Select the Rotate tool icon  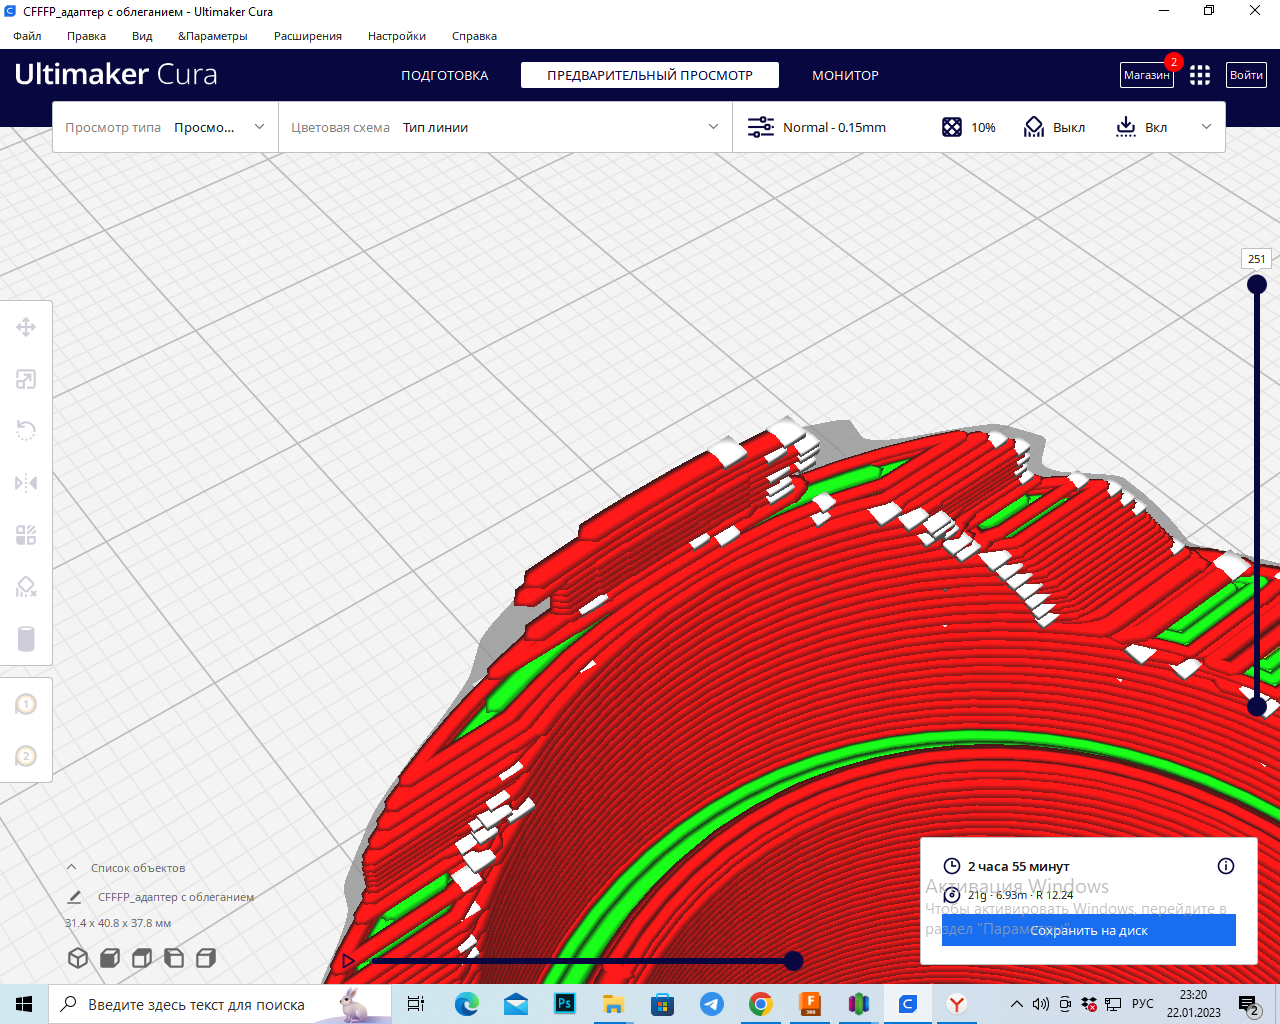26,431
